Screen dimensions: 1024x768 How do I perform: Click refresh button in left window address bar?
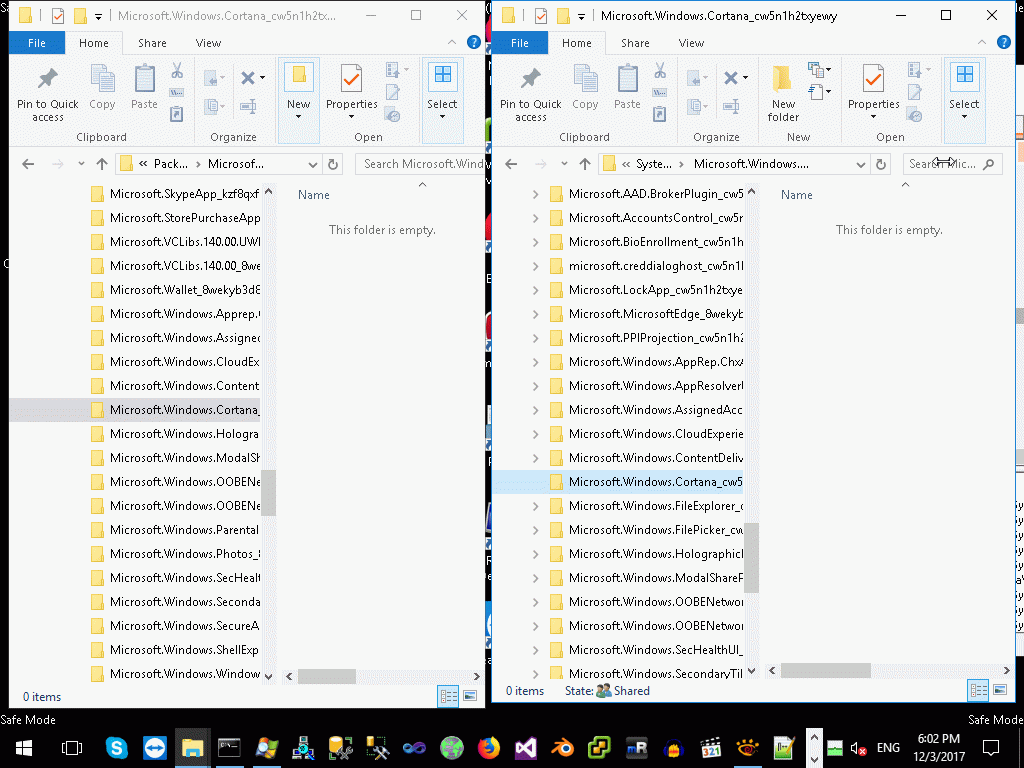[x=333, y=164]
